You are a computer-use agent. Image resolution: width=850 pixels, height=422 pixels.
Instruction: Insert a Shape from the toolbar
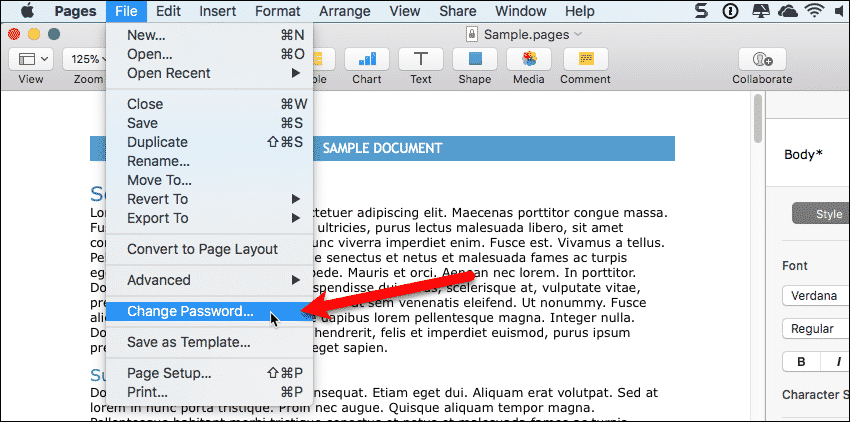[x=476, y=59]
